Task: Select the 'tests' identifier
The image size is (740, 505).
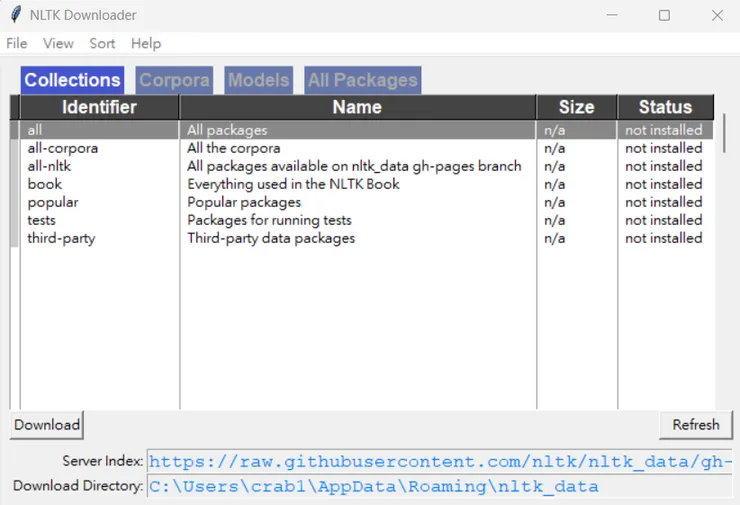Action: pyautogui.click(x=42, y=220)
